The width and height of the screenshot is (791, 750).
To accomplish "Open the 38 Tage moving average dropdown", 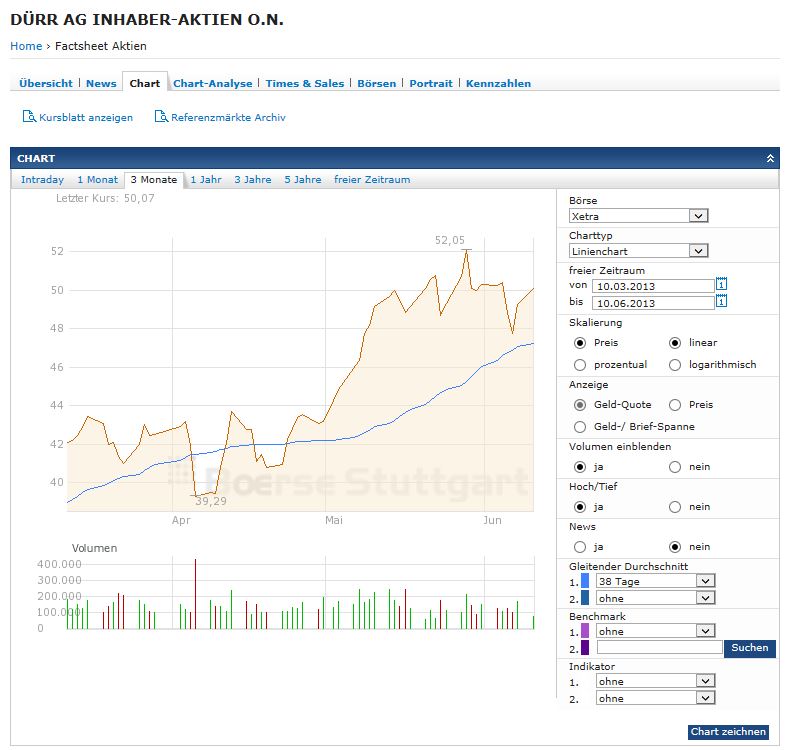I will tap(705, 581).
